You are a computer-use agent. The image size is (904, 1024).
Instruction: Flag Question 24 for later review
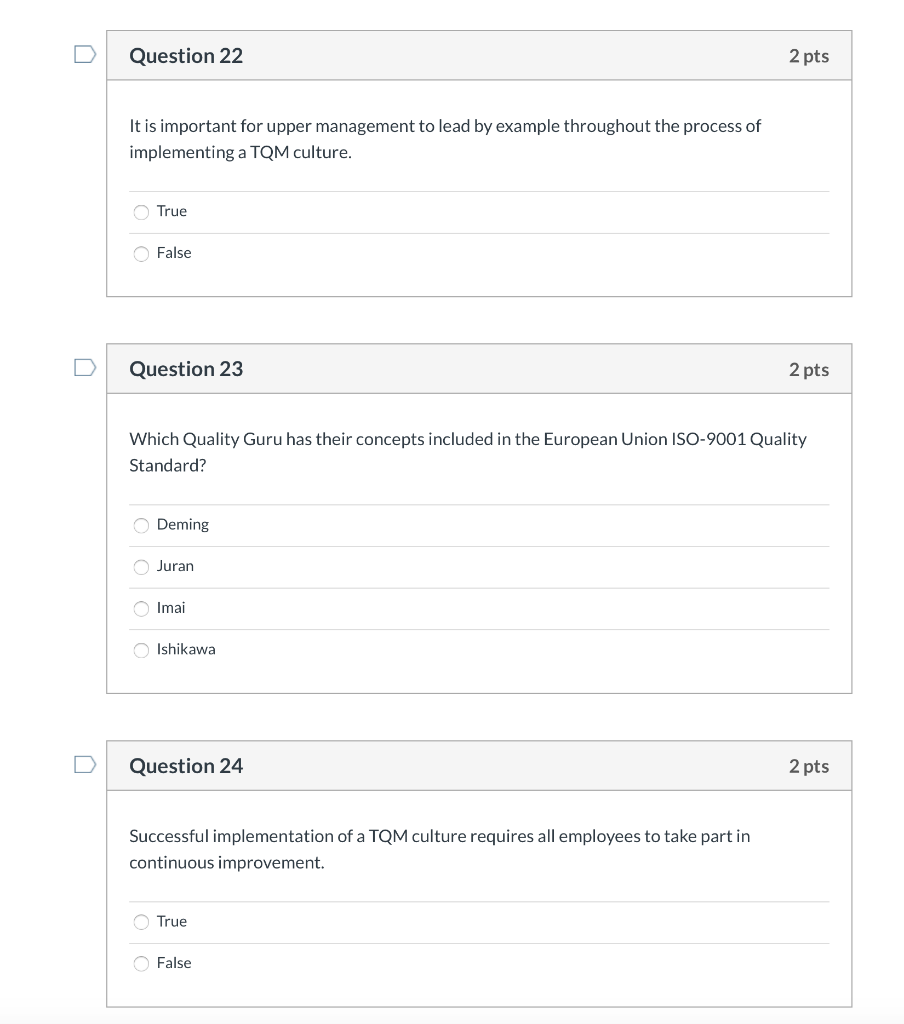[84, 765]
